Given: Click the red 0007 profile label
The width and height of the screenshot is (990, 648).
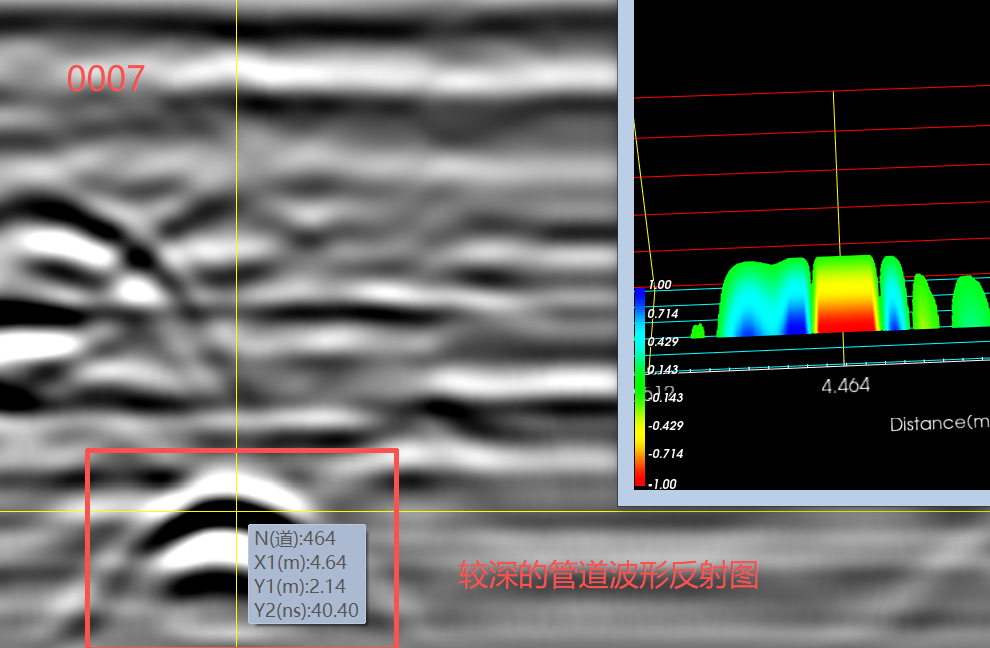Looking at the screenshot, I should tap(106, 79).
